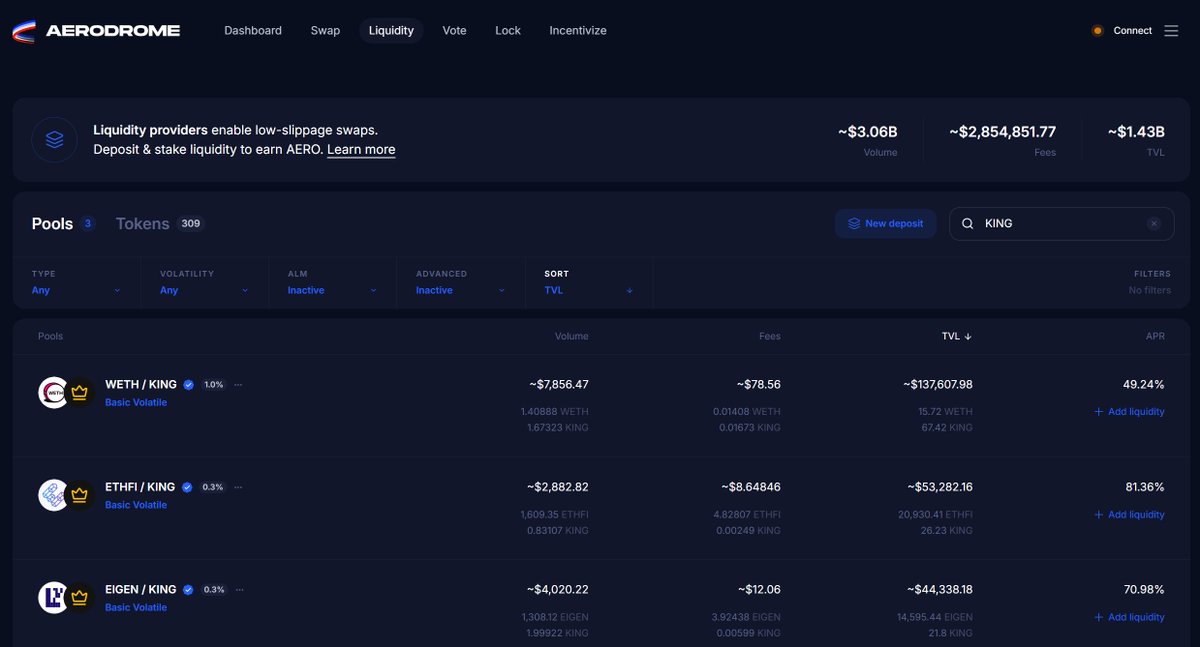Open the WETH / KING pool name
Screen dimensions: 1200x647
pos(141,385)
